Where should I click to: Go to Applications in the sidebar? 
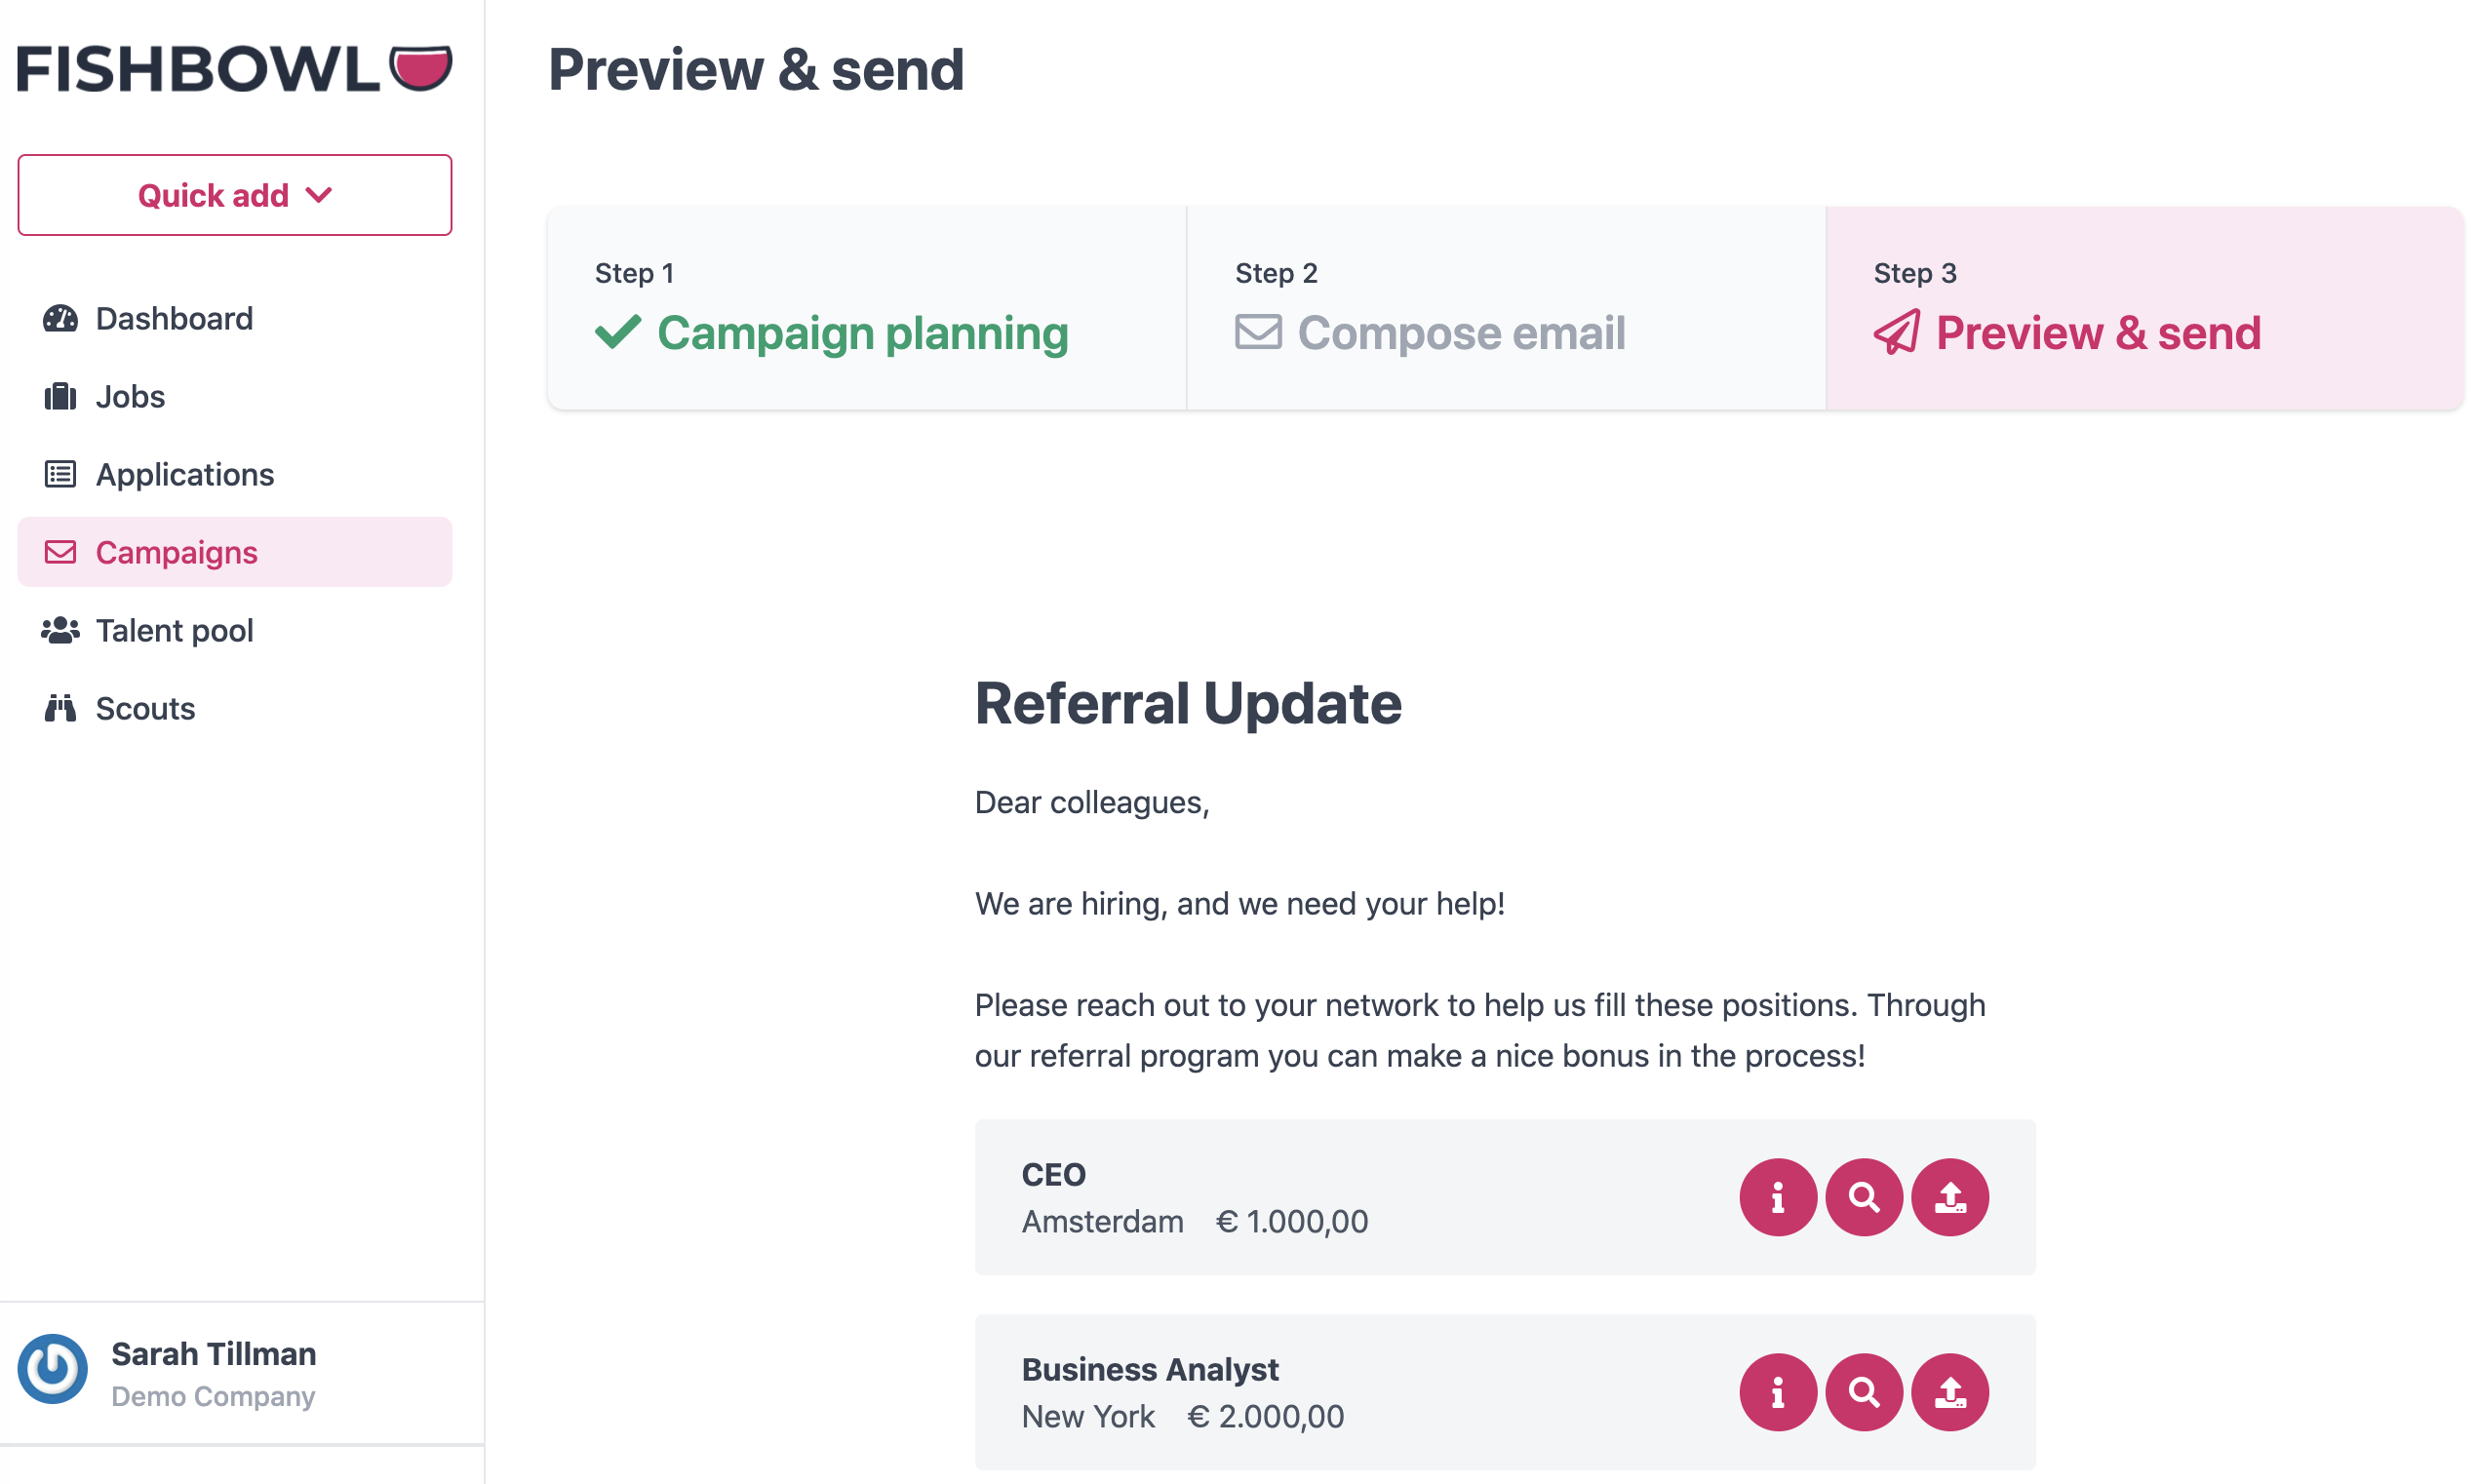[184, 475]
